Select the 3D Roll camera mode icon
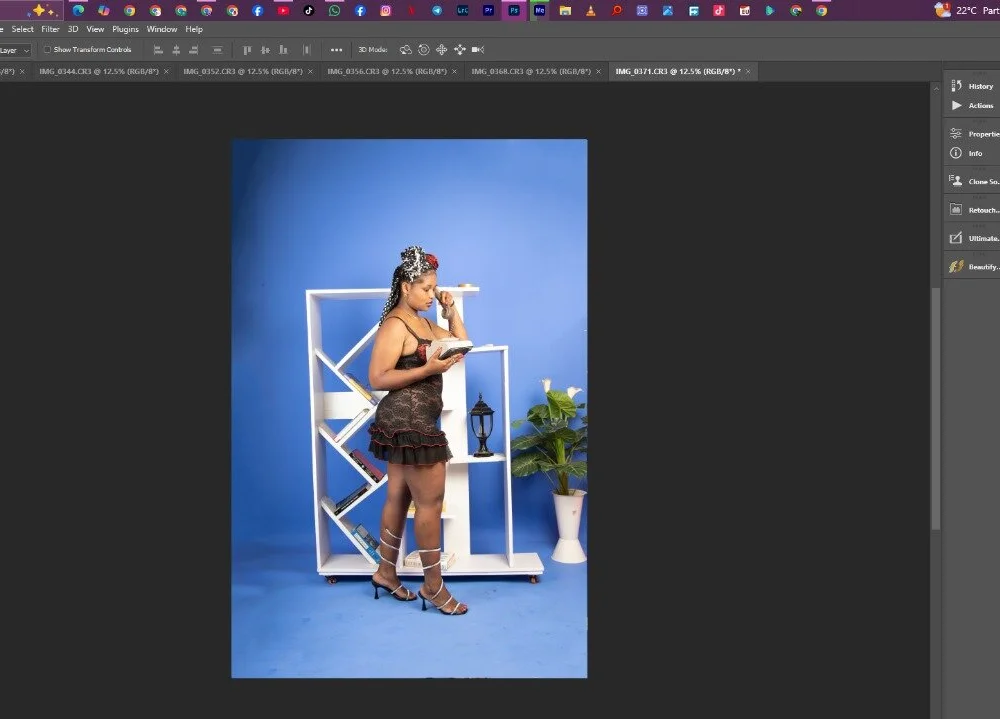This screenshot has width=1000, height=719. coord(423,50)
